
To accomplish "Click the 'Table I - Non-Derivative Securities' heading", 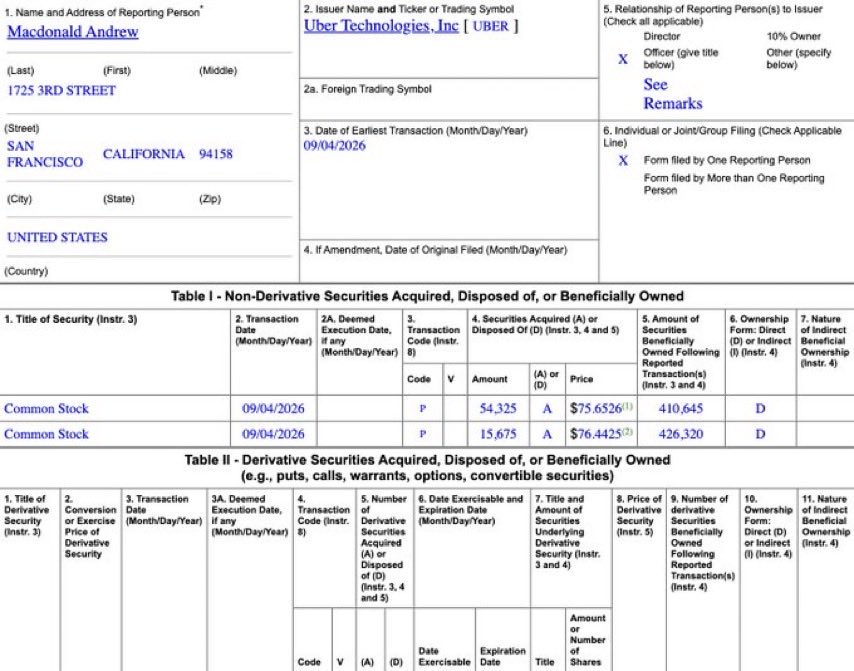I will pyautogui.click(x=427, y=296).
